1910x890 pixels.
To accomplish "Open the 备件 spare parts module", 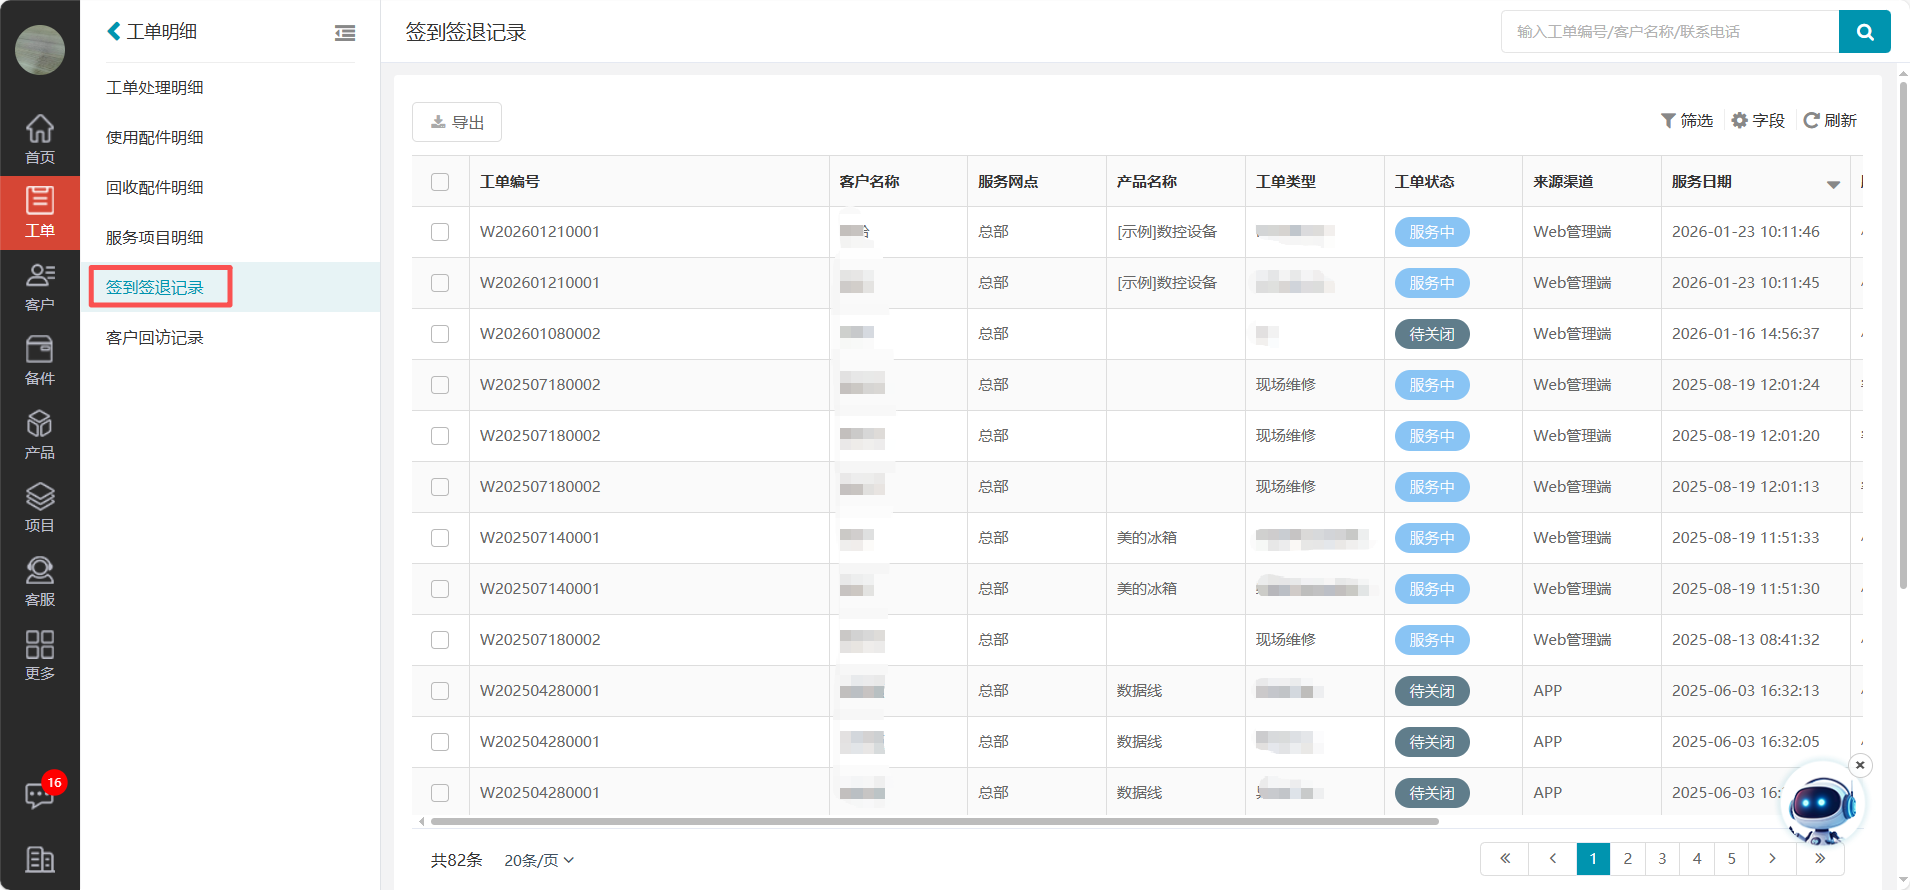I will (x=39, y=360).
